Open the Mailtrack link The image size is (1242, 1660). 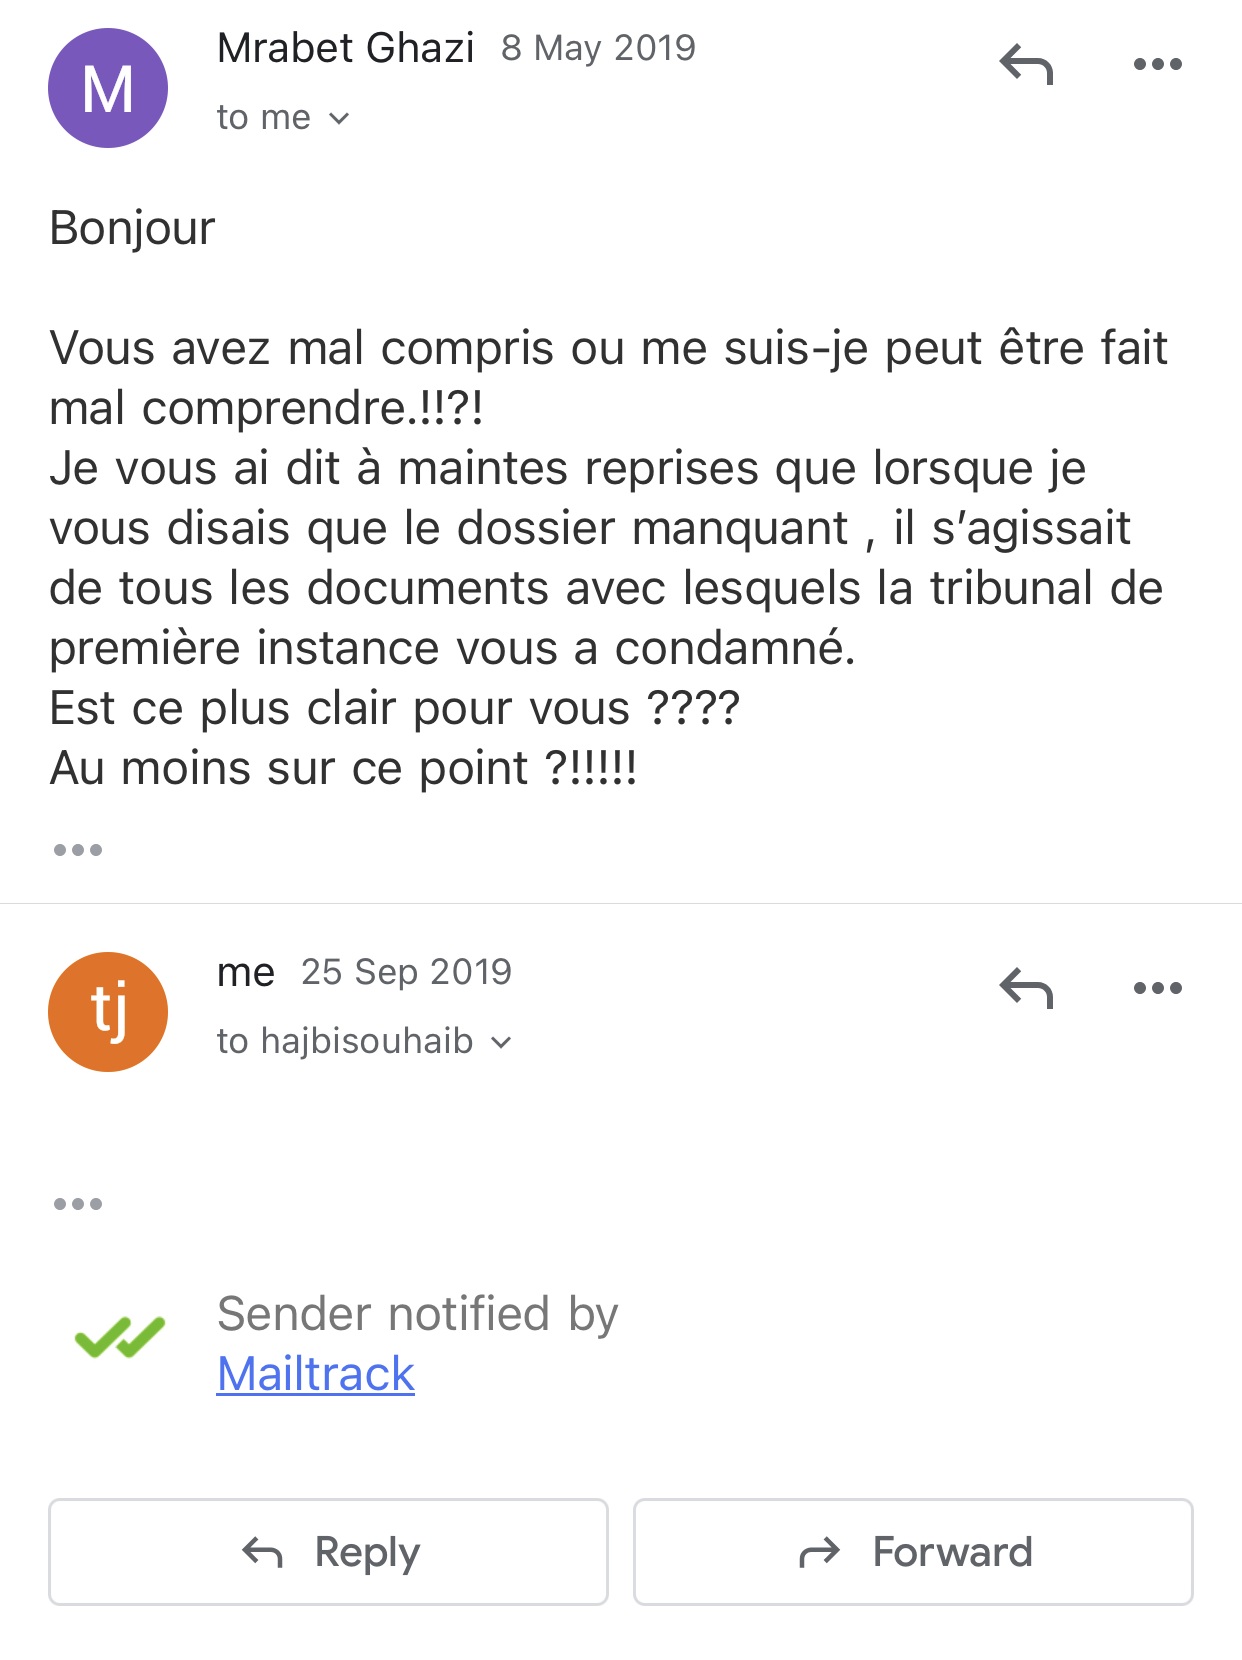click(315, 1373)
